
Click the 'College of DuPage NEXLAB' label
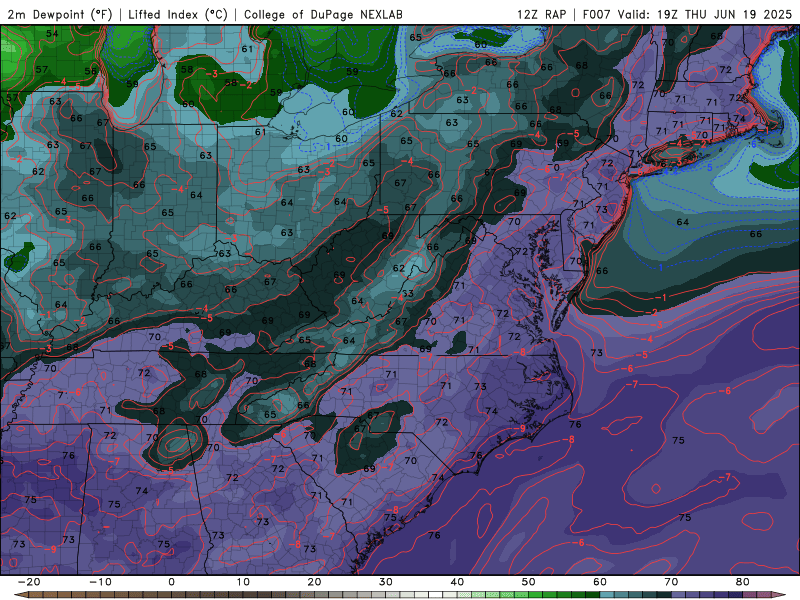(323, 14)
